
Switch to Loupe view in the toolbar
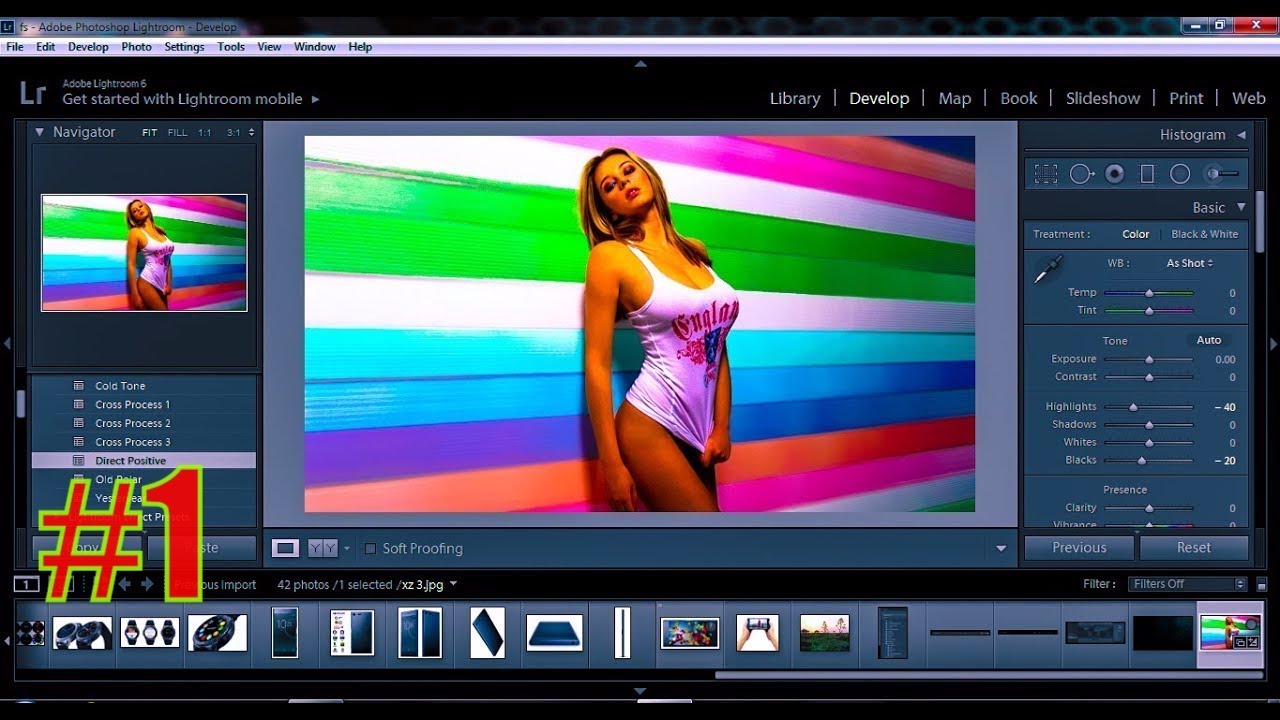(286, 548)
